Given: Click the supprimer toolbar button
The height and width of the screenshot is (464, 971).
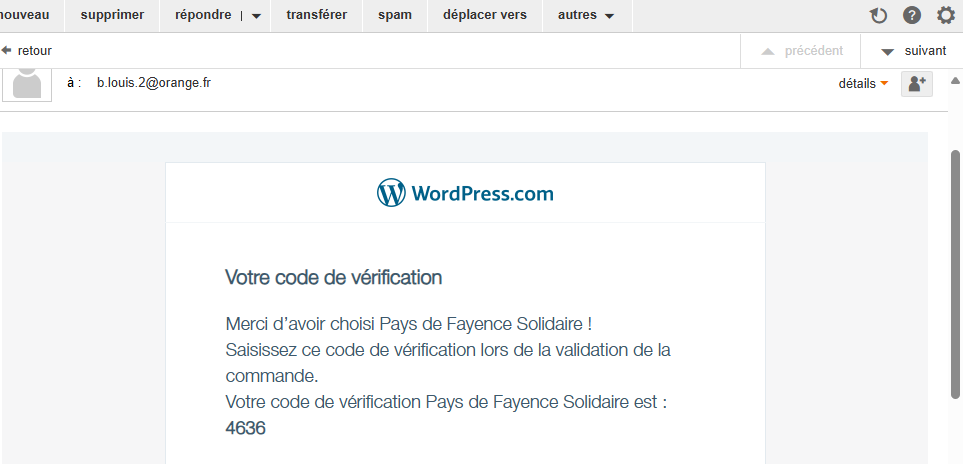Looking at the screenshot, I should point(112,15).
